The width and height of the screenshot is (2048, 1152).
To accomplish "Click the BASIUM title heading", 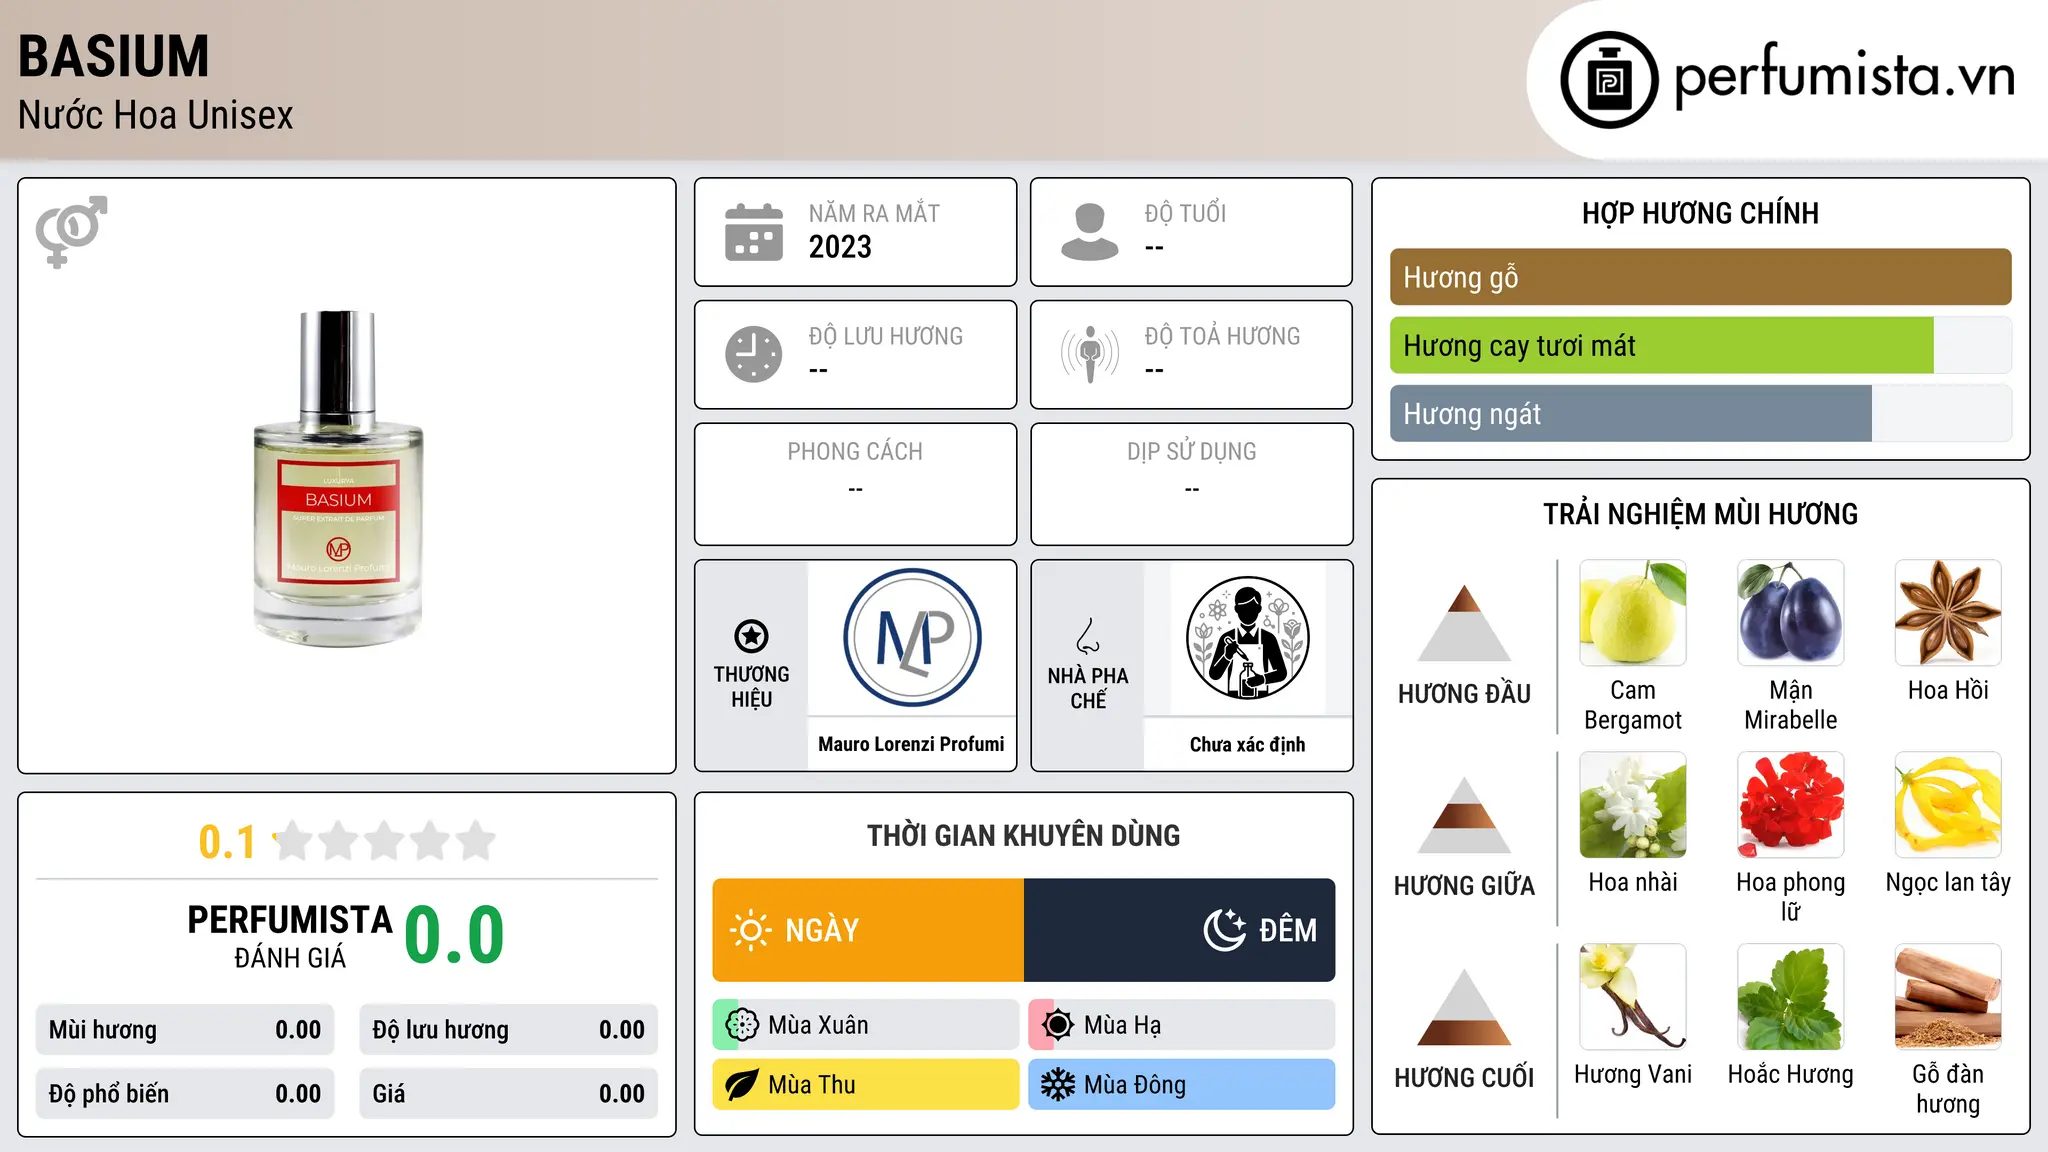I will pyautogui.click(x=114, y=56).
